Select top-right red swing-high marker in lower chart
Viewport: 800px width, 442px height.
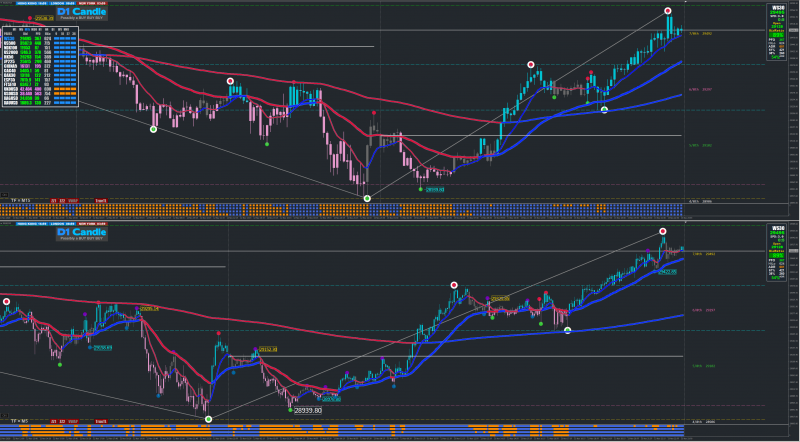point(663,231)
